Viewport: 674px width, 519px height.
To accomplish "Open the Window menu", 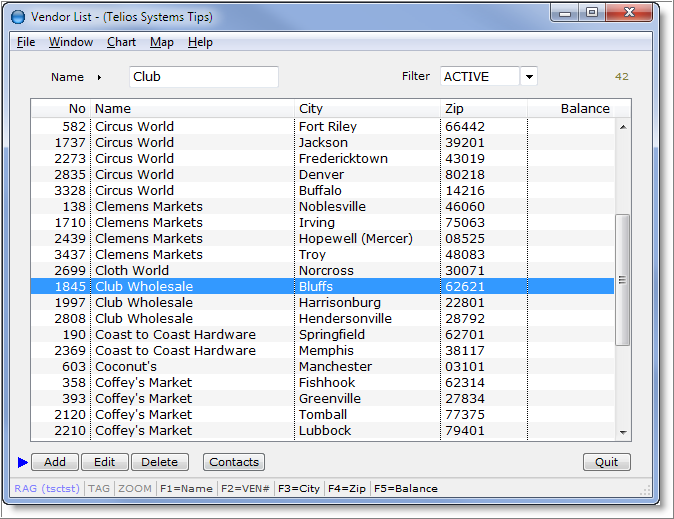I will click(x=71, y=42).
